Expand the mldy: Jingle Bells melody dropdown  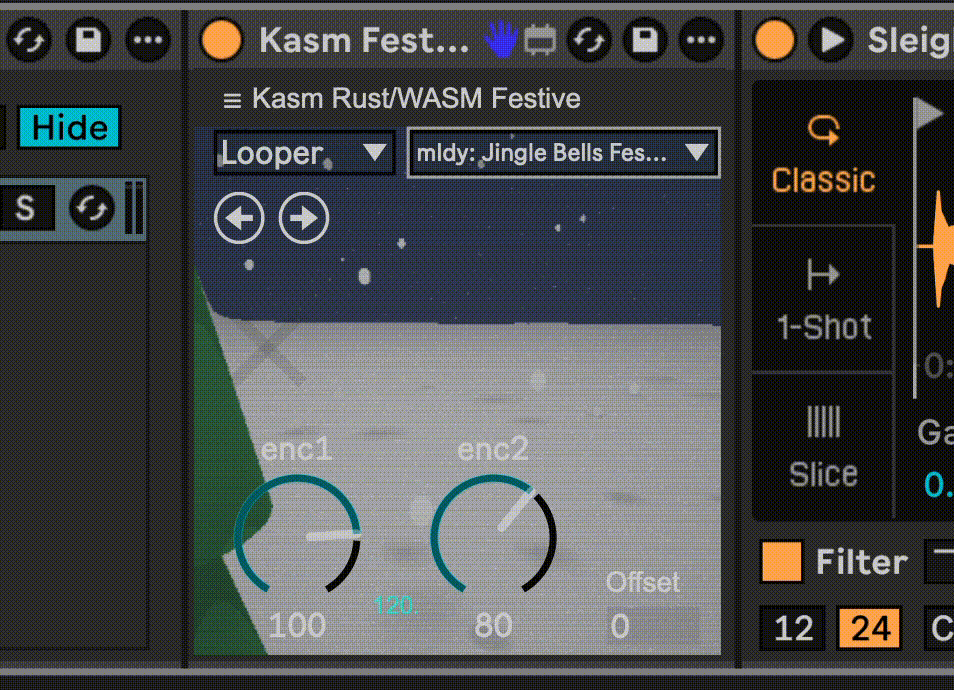click(x=563, y=153)
